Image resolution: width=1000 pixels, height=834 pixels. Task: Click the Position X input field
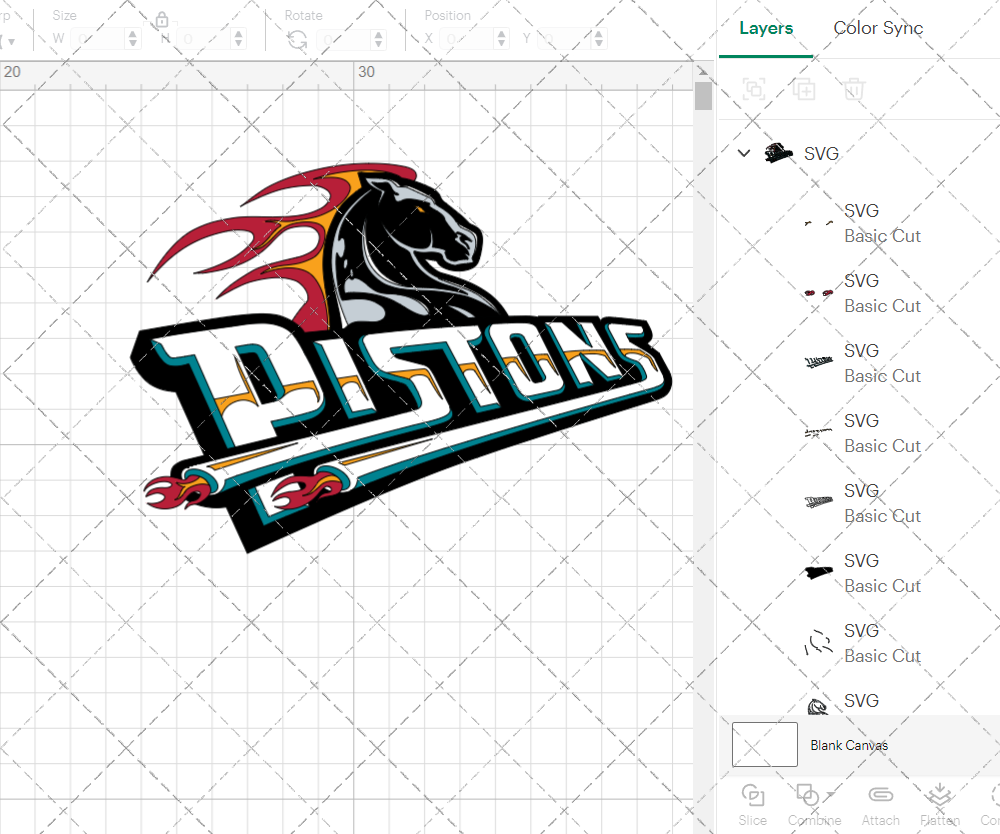[467, 39]
